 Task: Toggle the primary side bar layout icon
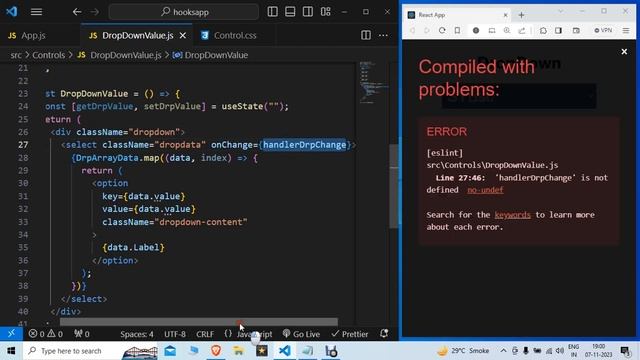tap(272, 12)
